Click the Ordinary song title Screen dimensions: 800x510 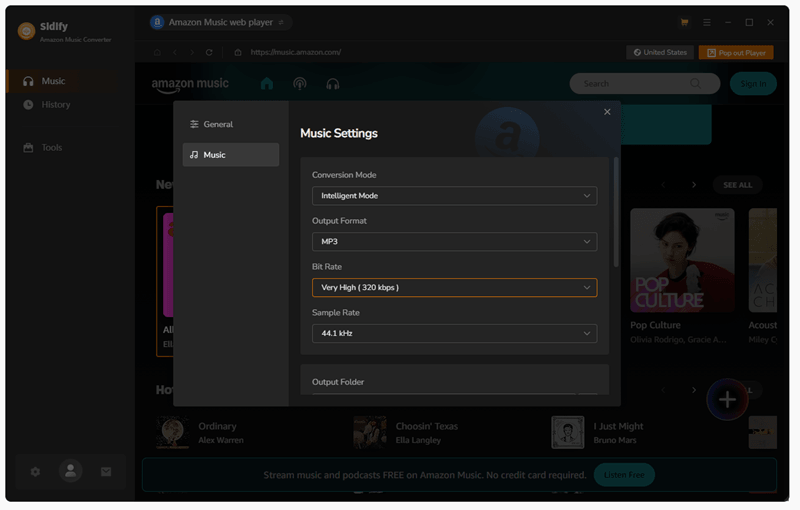pyautogui.click(x=217, y=426)
